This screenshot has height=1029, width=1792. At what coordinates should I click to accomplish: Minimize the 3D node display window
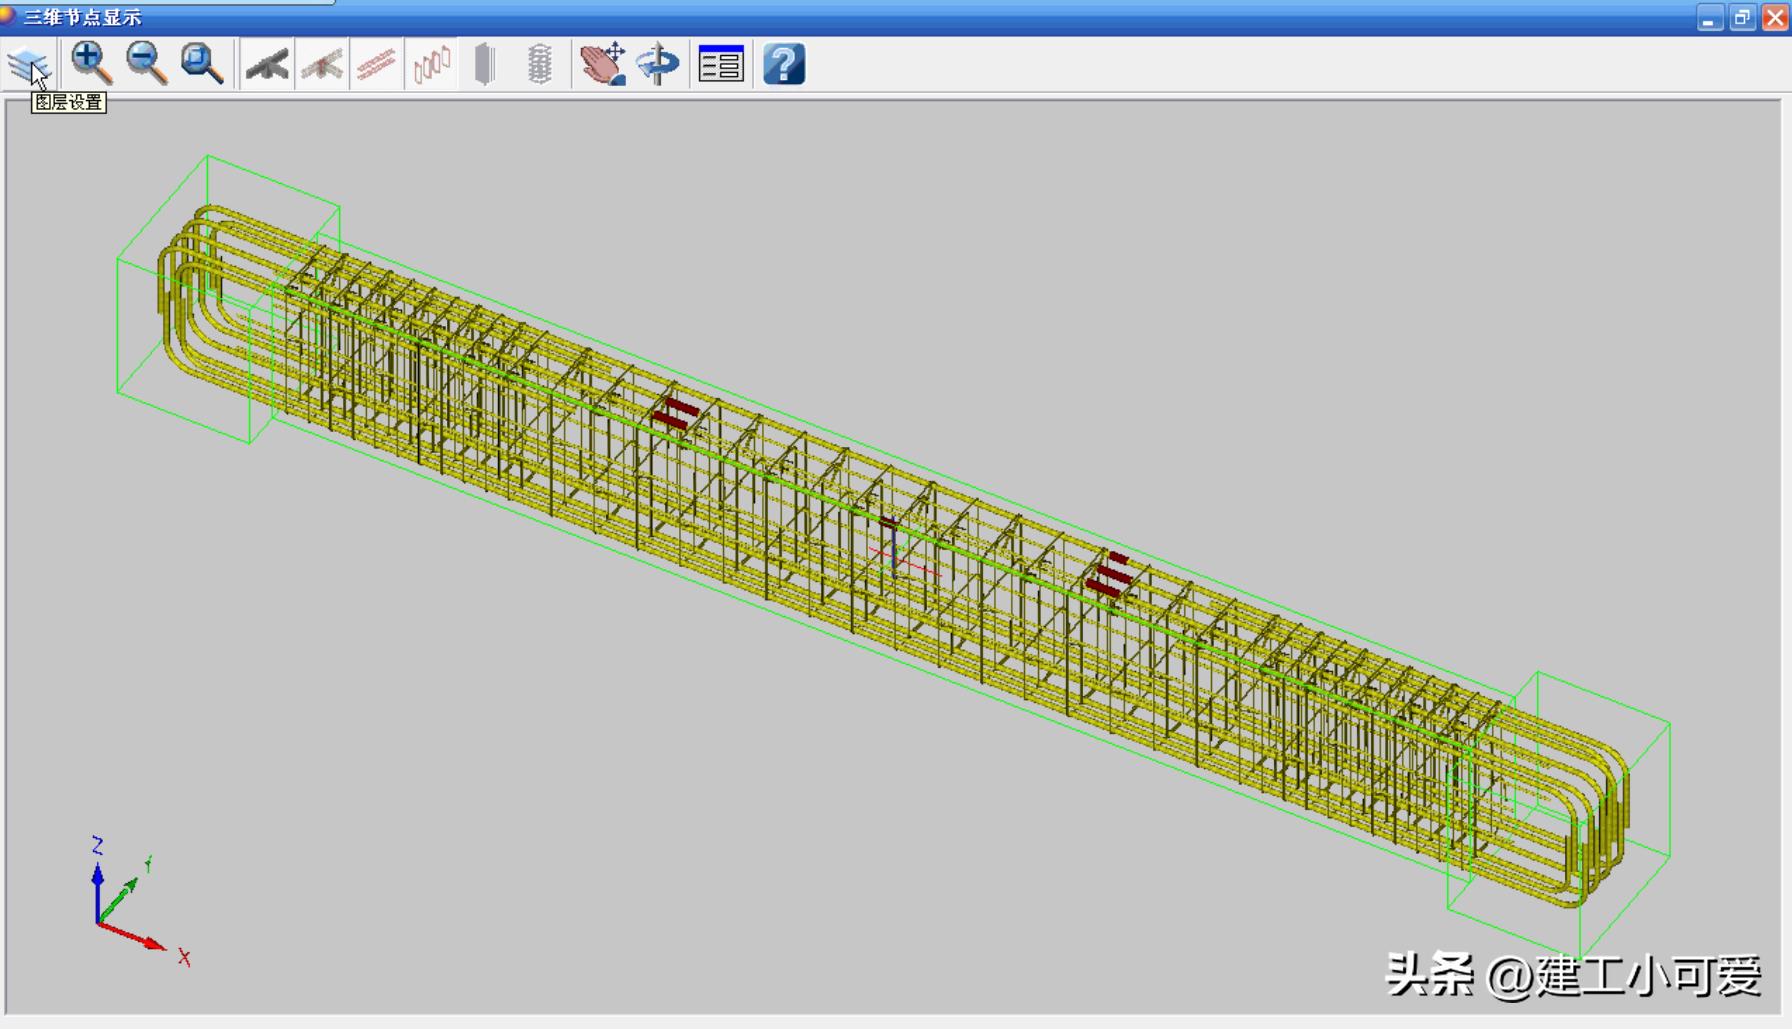pyautogui.click(x=1709, y=18)
